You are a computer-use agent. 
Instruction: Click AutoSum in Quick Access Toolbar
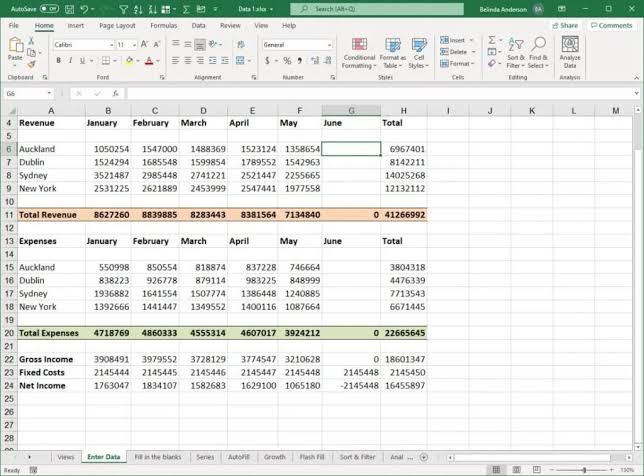(x=186, y=9)
